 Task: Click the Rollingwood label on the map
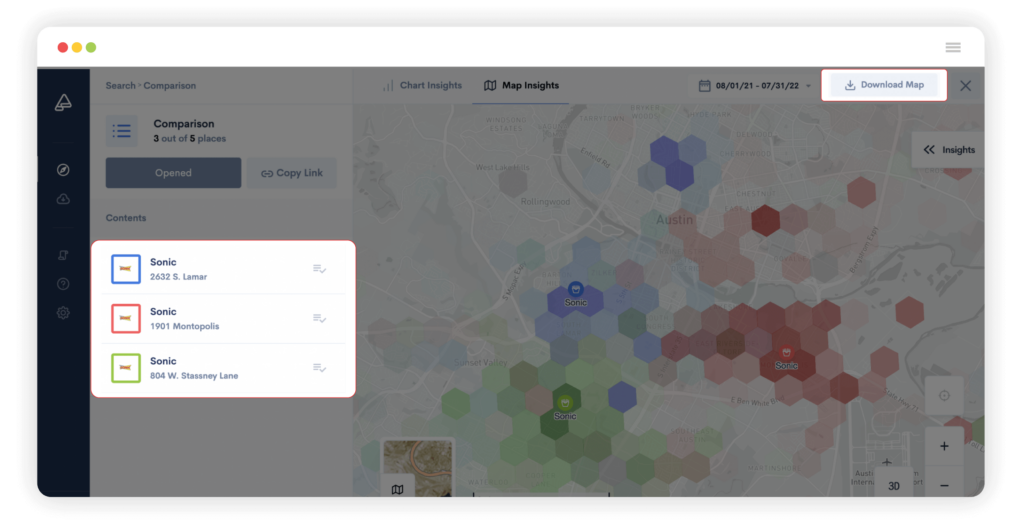(x=545, y=202)
